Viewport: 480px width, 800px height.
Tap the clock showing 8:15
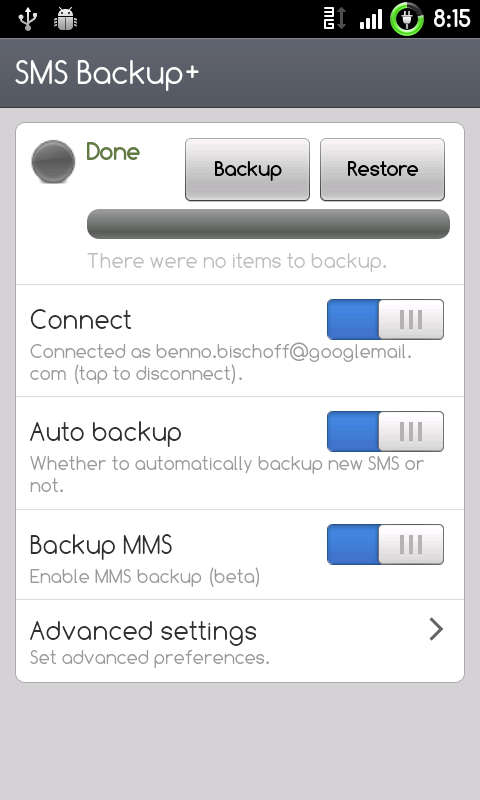pos(451,19)
